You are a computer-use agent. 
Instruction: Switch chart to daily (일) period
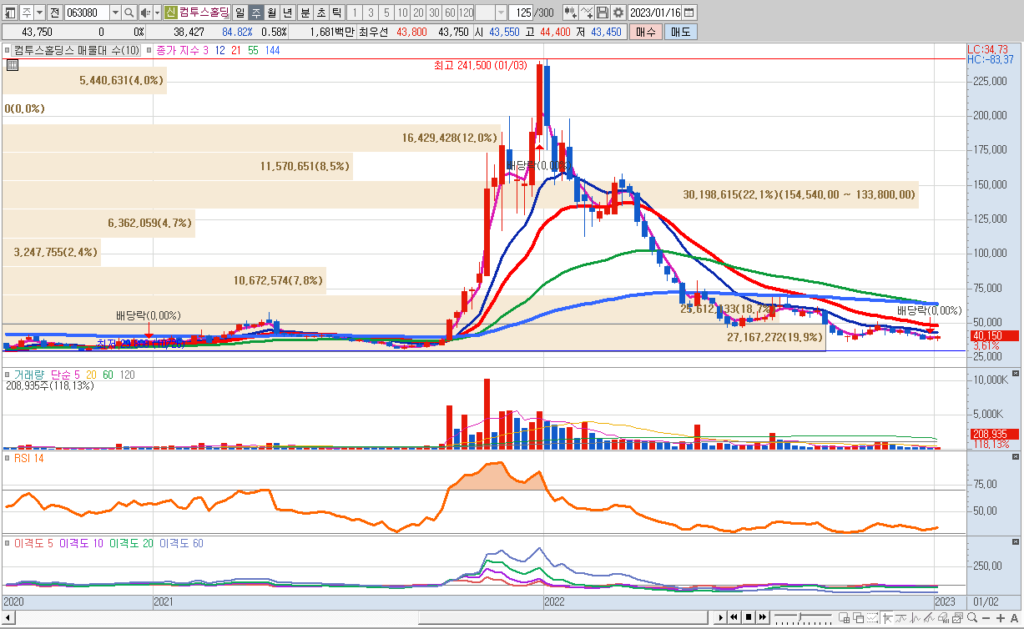click(241, 12)
